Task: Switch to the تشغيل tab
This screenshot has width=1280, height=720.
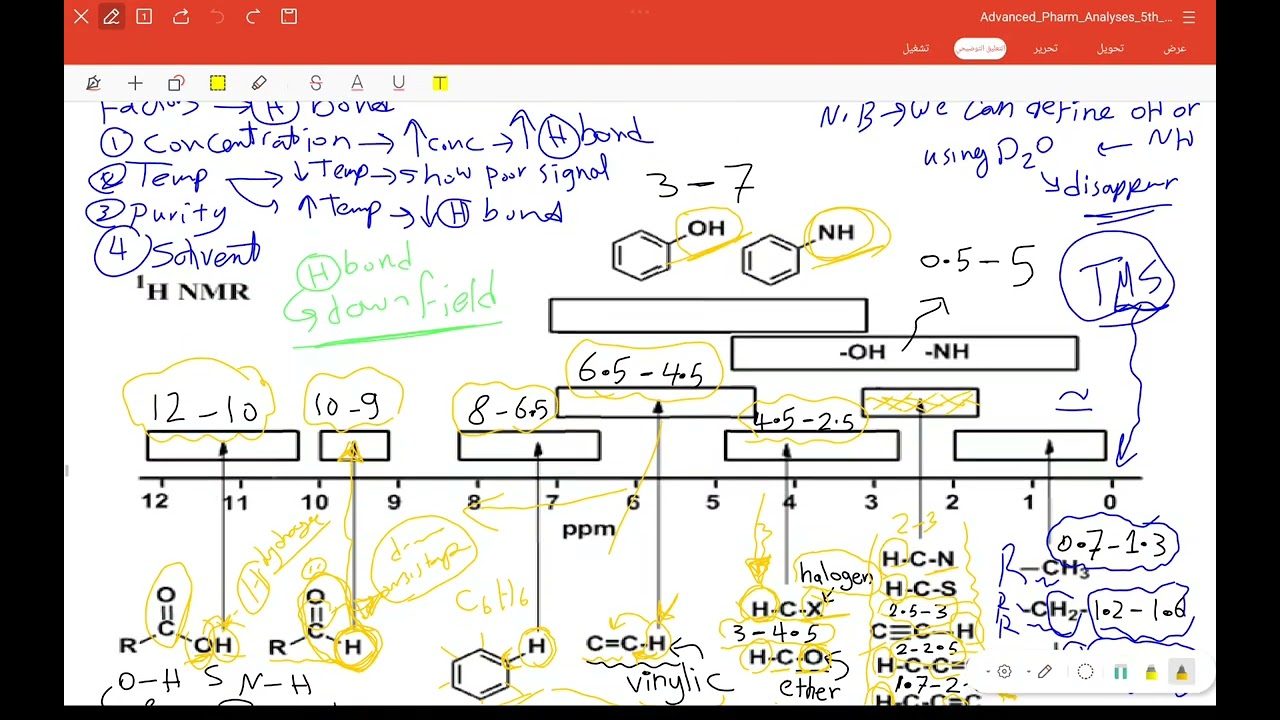Action: click(x=916, y=48)
